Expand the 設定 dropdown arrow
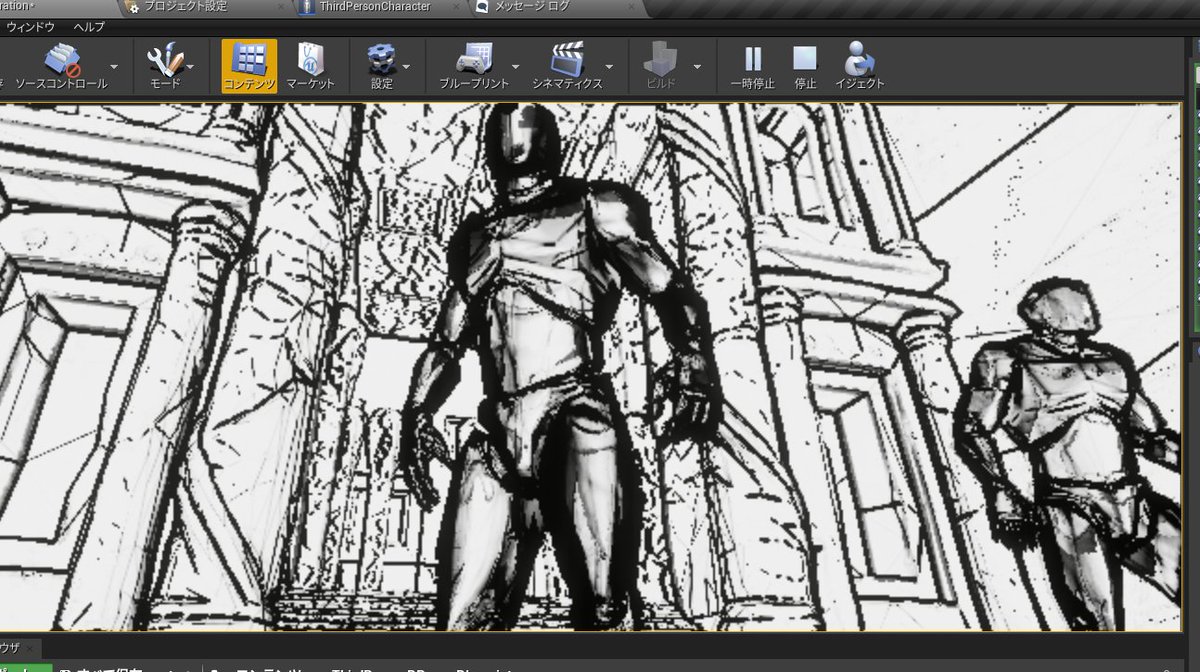Image resolution: width=1200 pixels, height=672 pixels. [406, 67]
